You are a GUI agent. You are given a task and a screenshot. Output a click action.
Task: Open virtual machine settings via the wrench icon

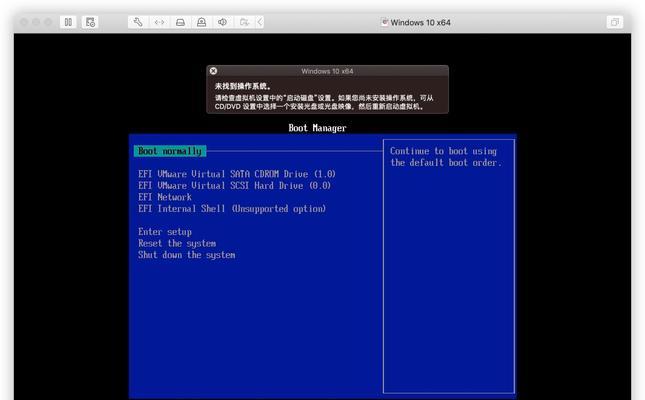click(x=138, y=22)
